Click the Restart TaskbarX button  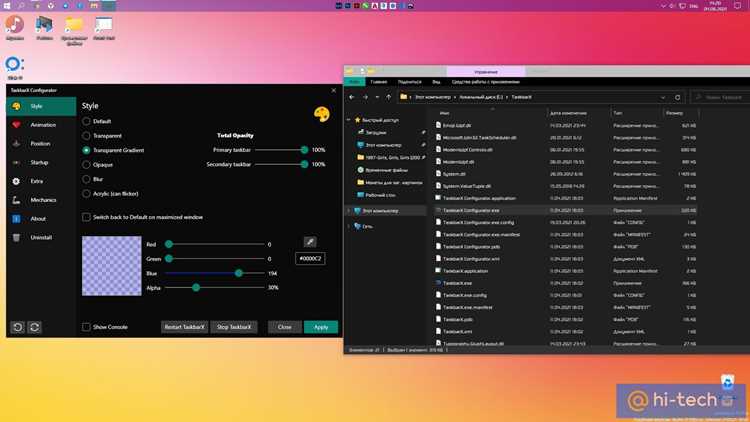185,327
